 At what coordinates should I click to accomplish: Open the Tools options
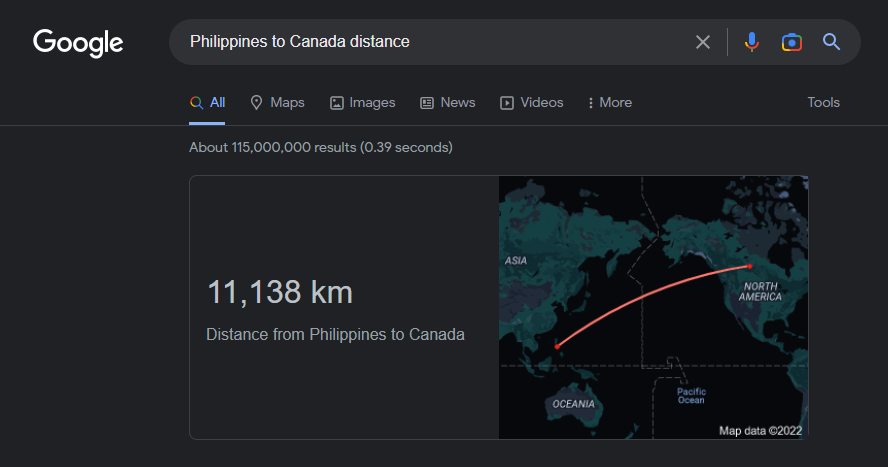(x=823, y=102)
